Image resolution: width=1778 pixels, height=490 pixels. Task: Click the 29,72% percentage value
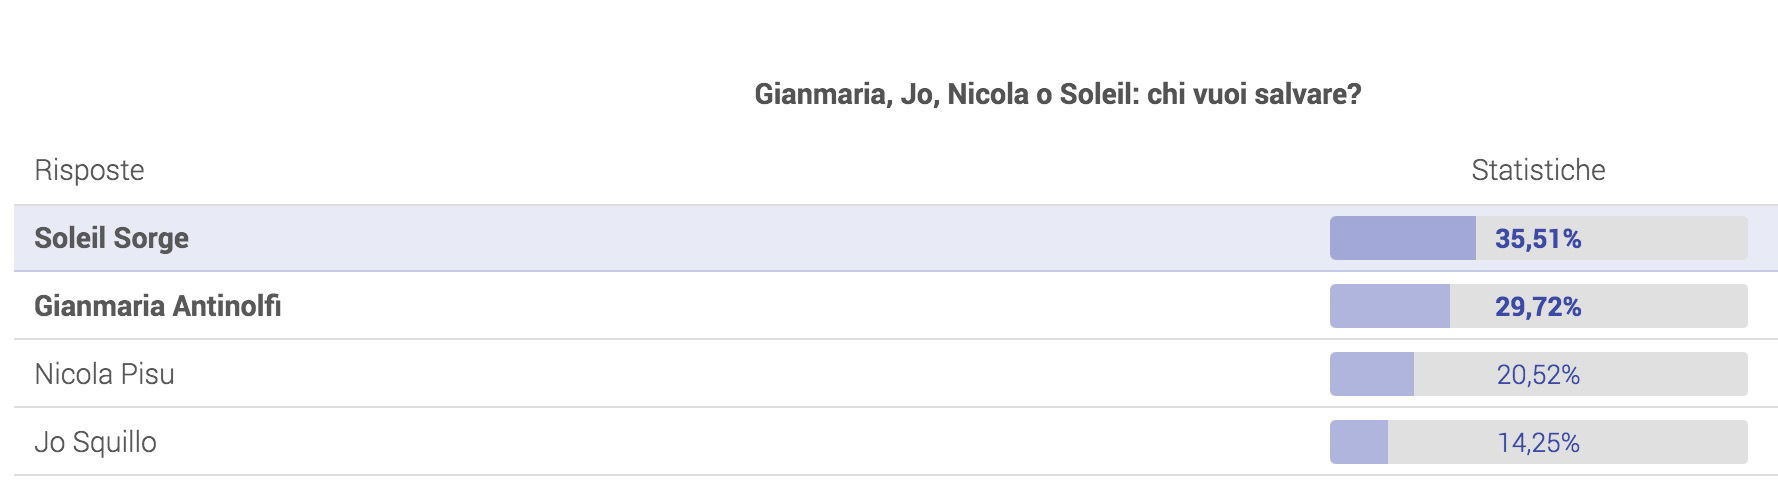coord(1538,306)
